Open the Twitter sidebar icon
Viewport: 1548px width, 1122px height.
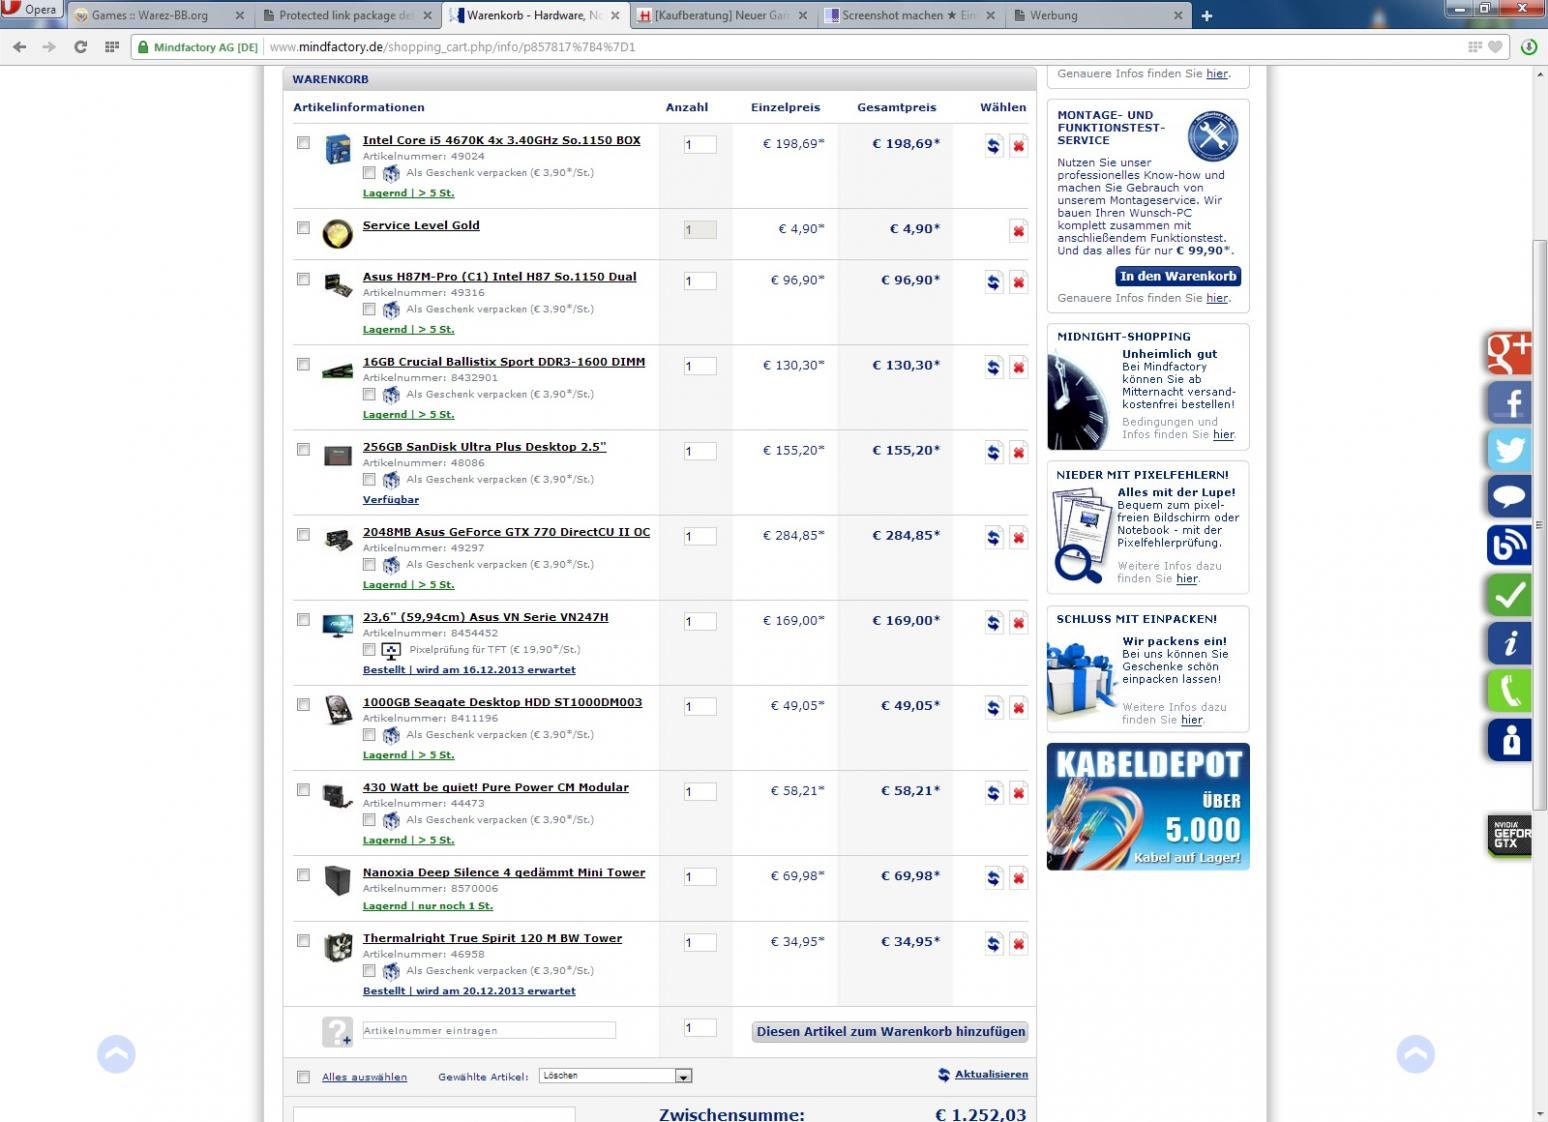(x=1509, y=449)
